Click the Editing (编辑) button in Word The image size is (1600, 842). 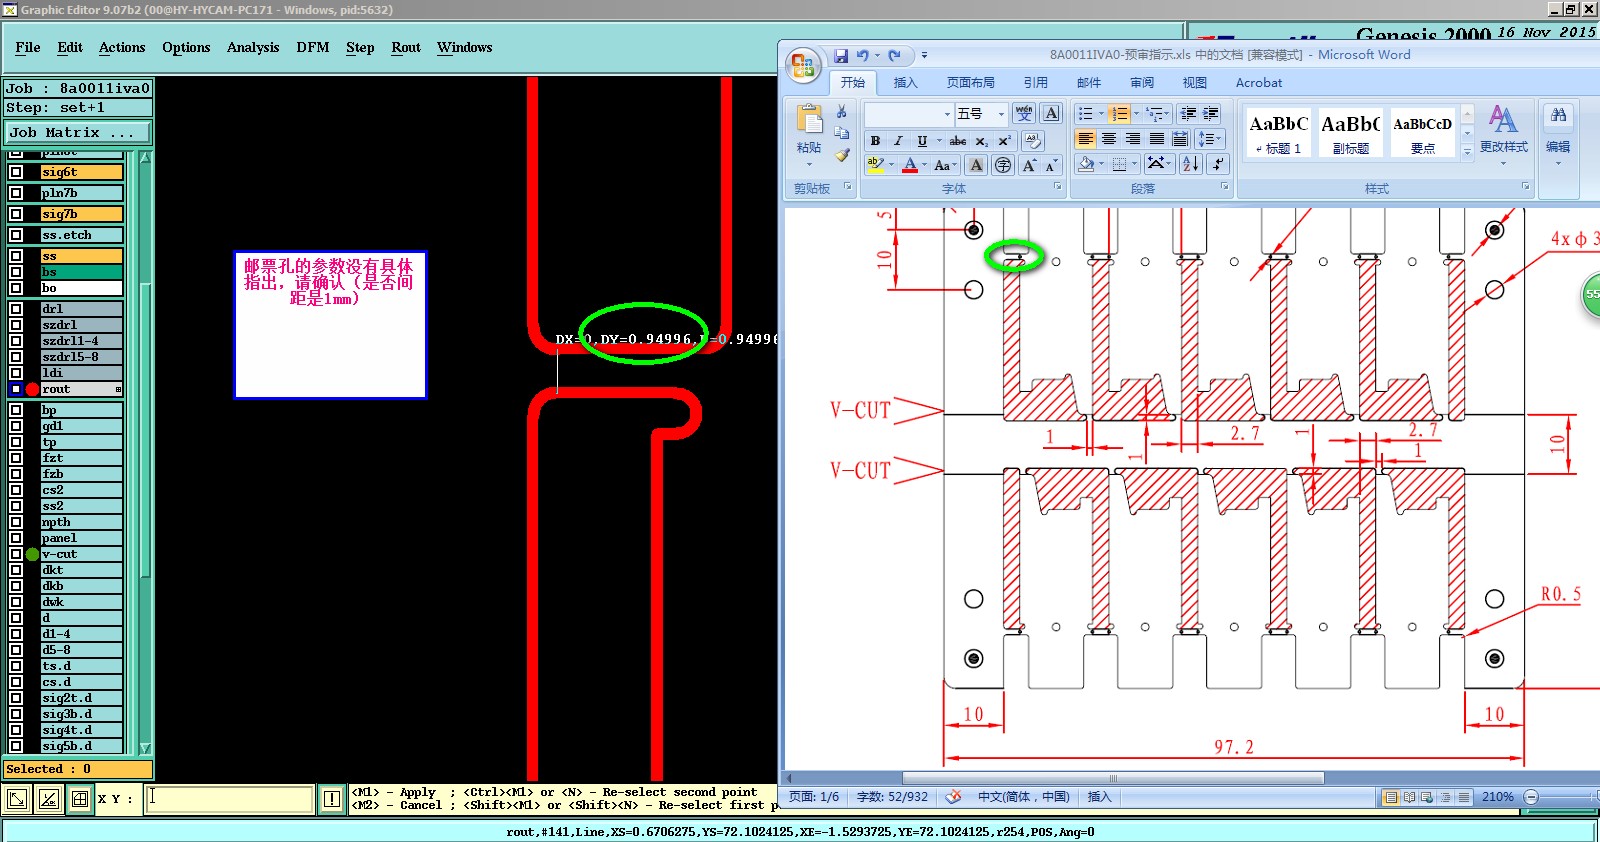1558,134
